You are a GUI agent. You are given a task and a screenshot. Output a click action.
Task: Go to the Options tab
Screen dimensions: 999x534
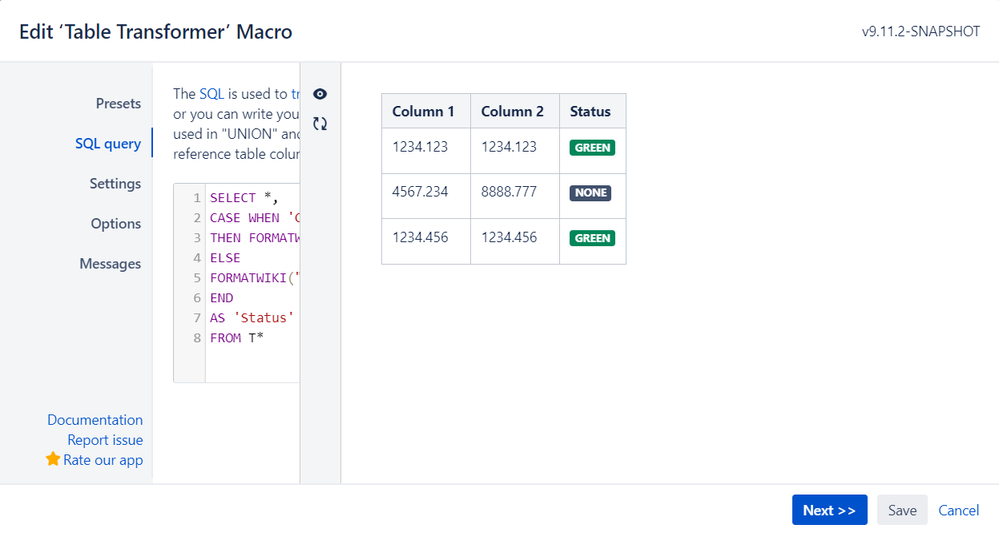116,224
